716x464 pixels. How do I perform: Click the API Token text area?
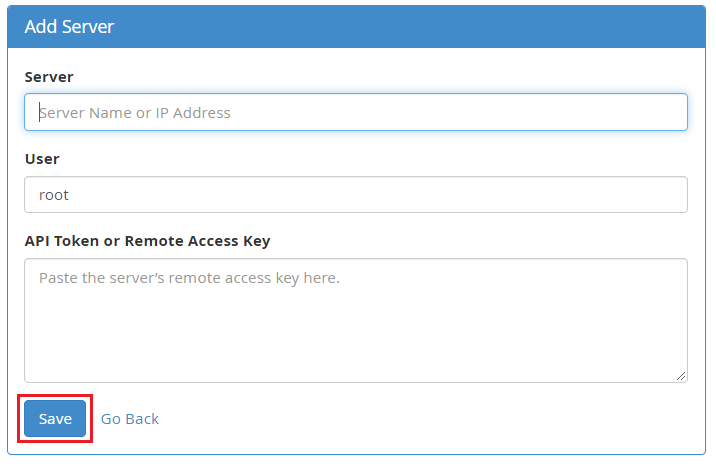(355, 320)
